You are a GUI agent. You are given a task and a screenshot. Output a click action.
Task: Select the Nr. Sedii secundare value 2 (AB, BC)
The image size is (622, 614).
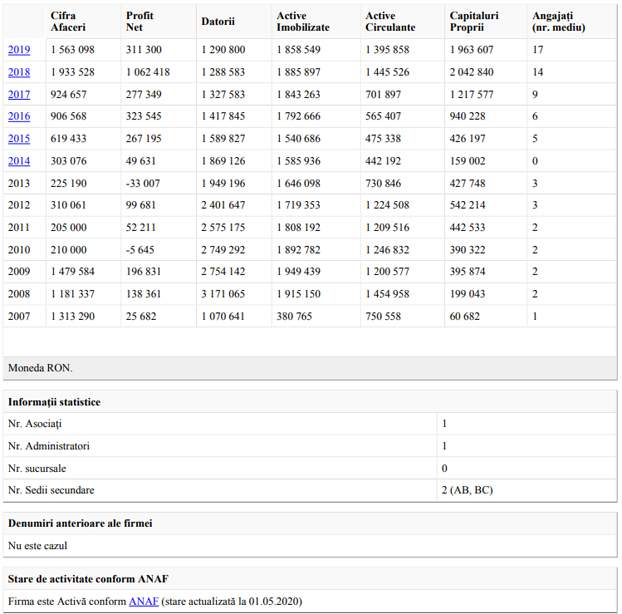click(x=467, y=490)
